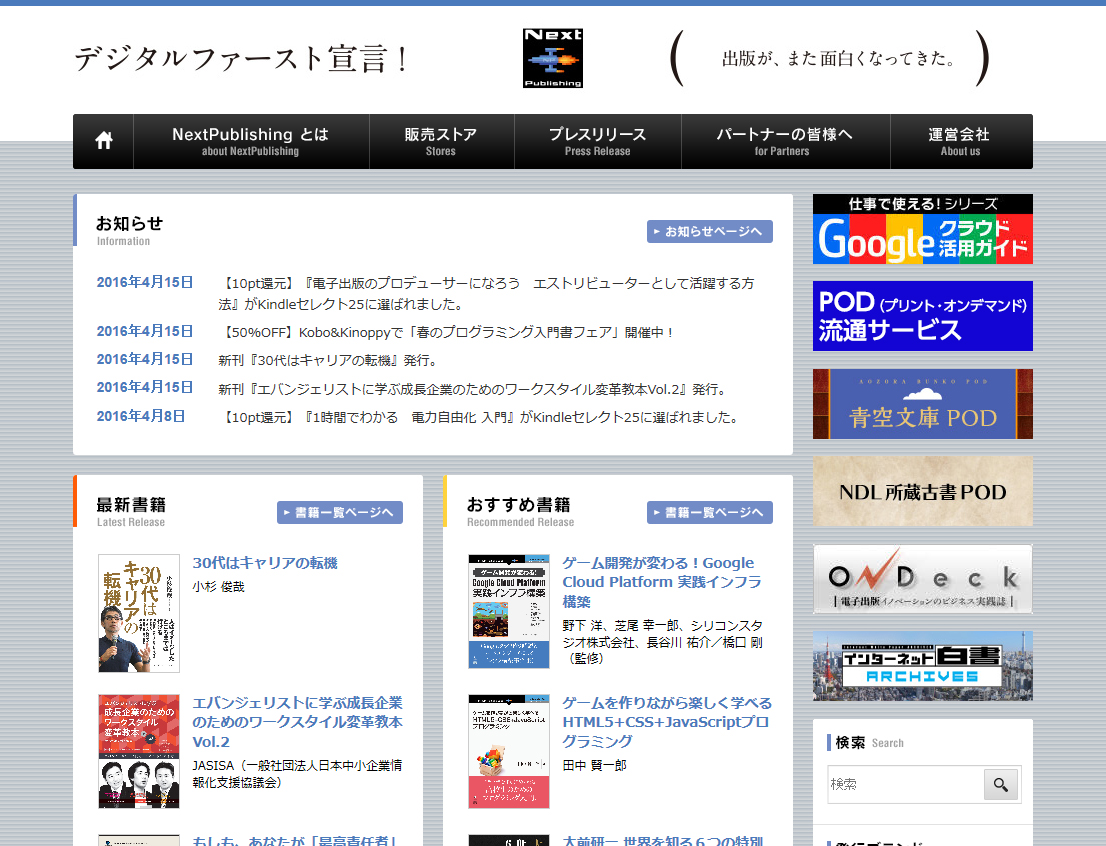Open news about ワークスタイル変革教本Vol.2 発行
The image size is (1106, 846).
[x=473, y=389]
